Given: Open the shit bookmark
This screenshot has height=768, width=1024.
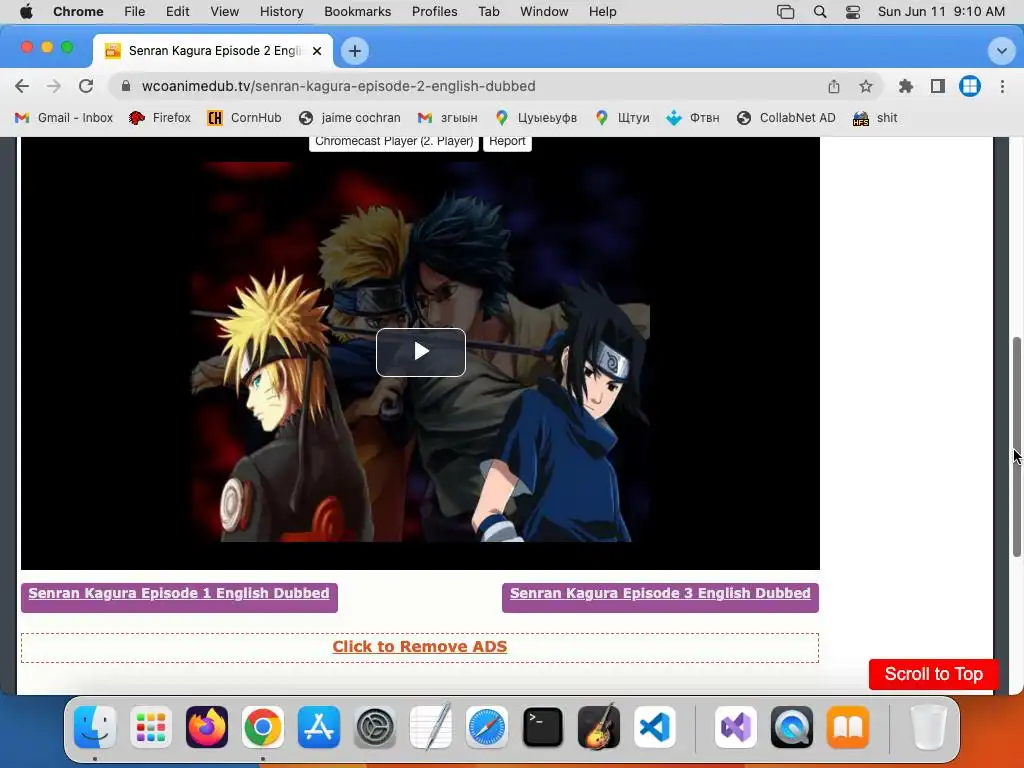Looking at the screenshot, I should (x=875, y=118).
